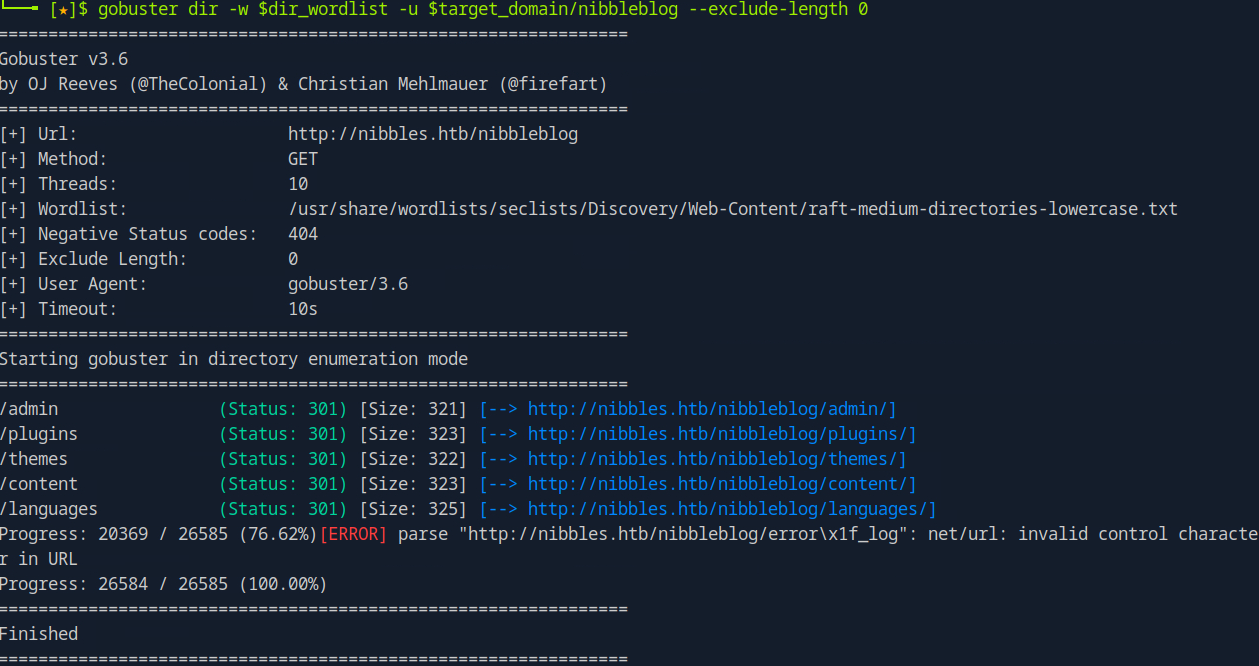Viewport: 1259px width, 666px height.
Task: Click the Status 301 text for /themes
Action: [x=283, y=459]
